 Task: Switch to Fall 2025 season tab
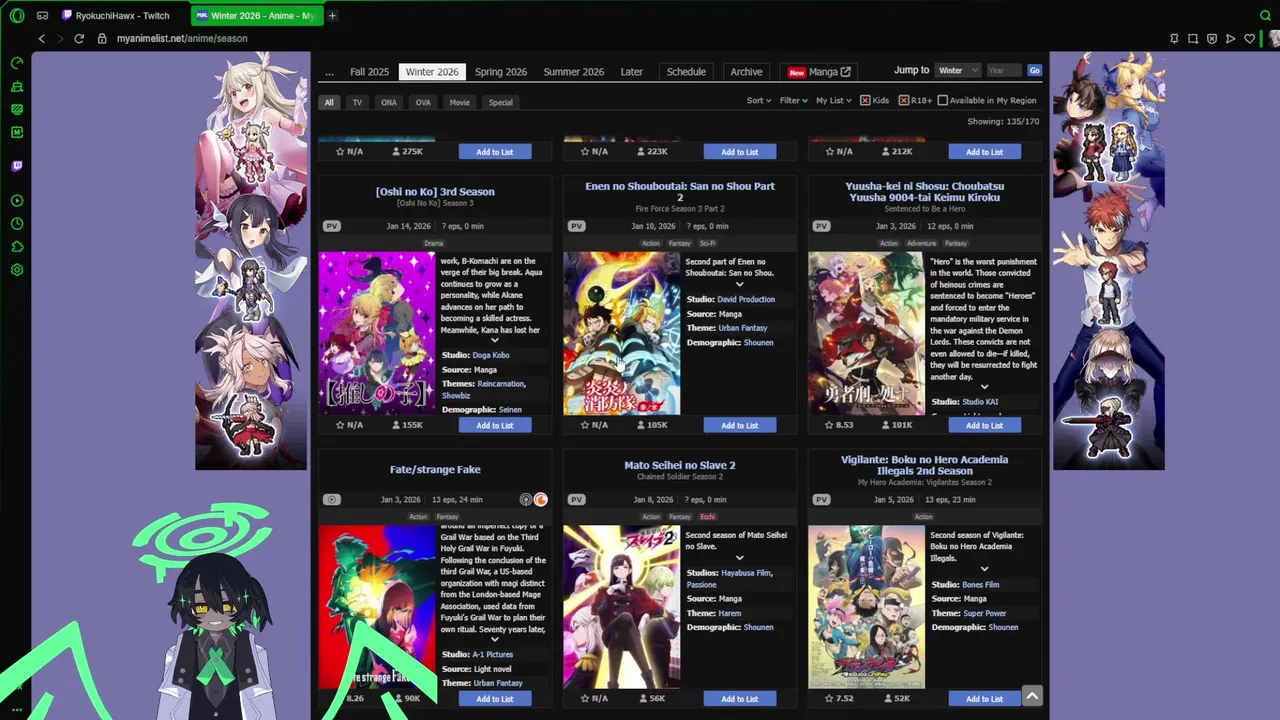click(369, 72)
